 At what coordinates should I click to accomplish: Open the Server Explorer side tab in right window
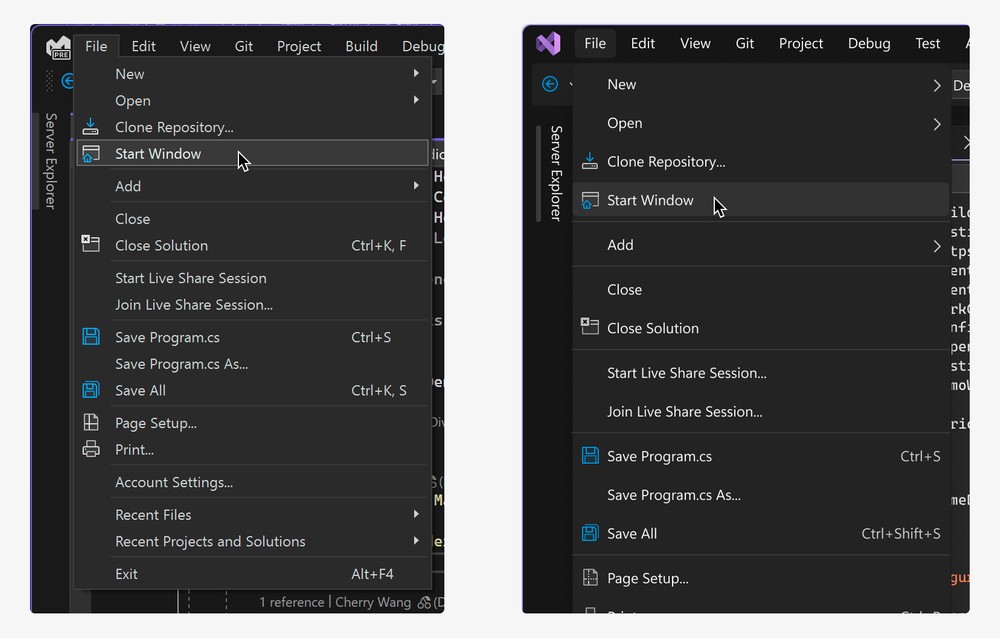pyautogui.click(x=556, y=172)
